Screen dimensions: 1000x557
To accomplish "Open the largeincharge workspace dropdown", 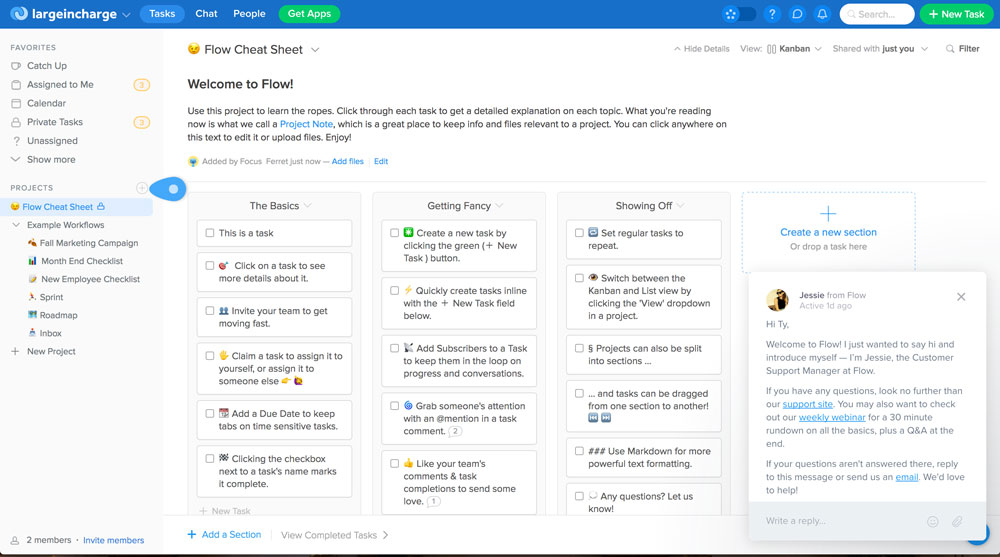I will [x=126, y=15].
